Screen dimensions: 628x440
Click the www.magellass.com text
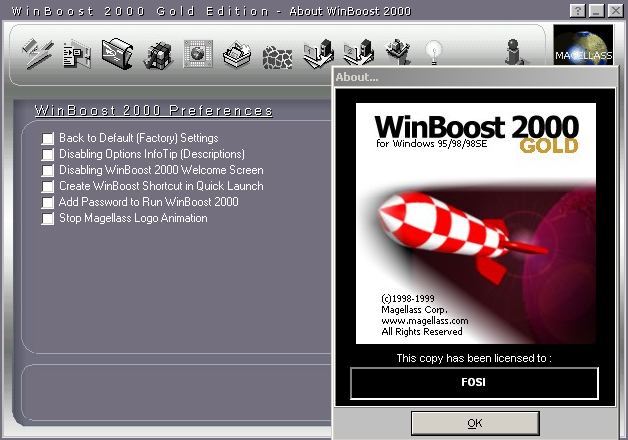coord(425,321)
